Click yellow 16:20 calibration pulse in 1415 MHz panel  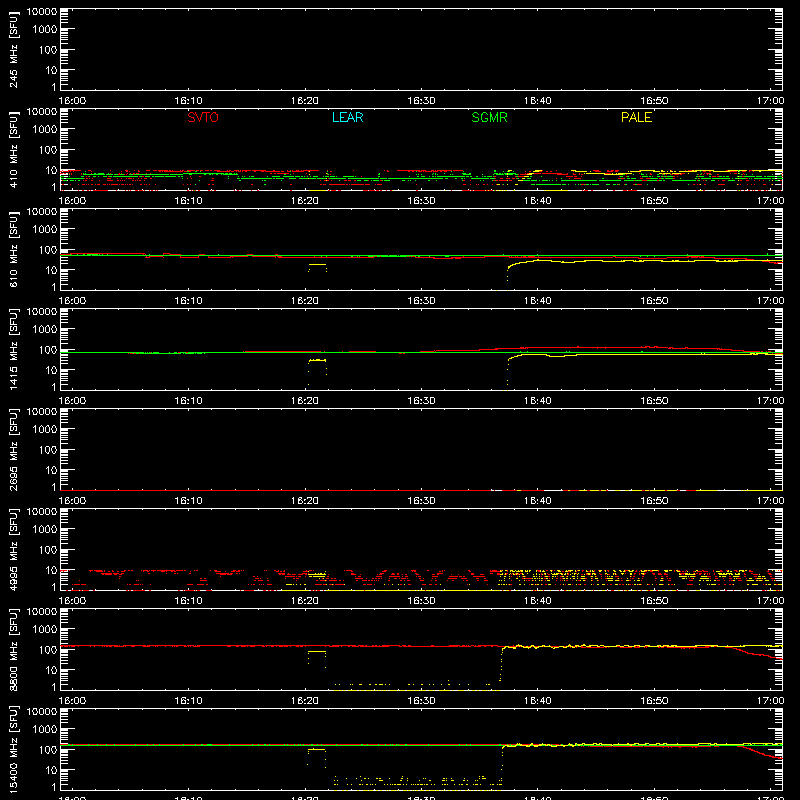click(x=317, y=371)
